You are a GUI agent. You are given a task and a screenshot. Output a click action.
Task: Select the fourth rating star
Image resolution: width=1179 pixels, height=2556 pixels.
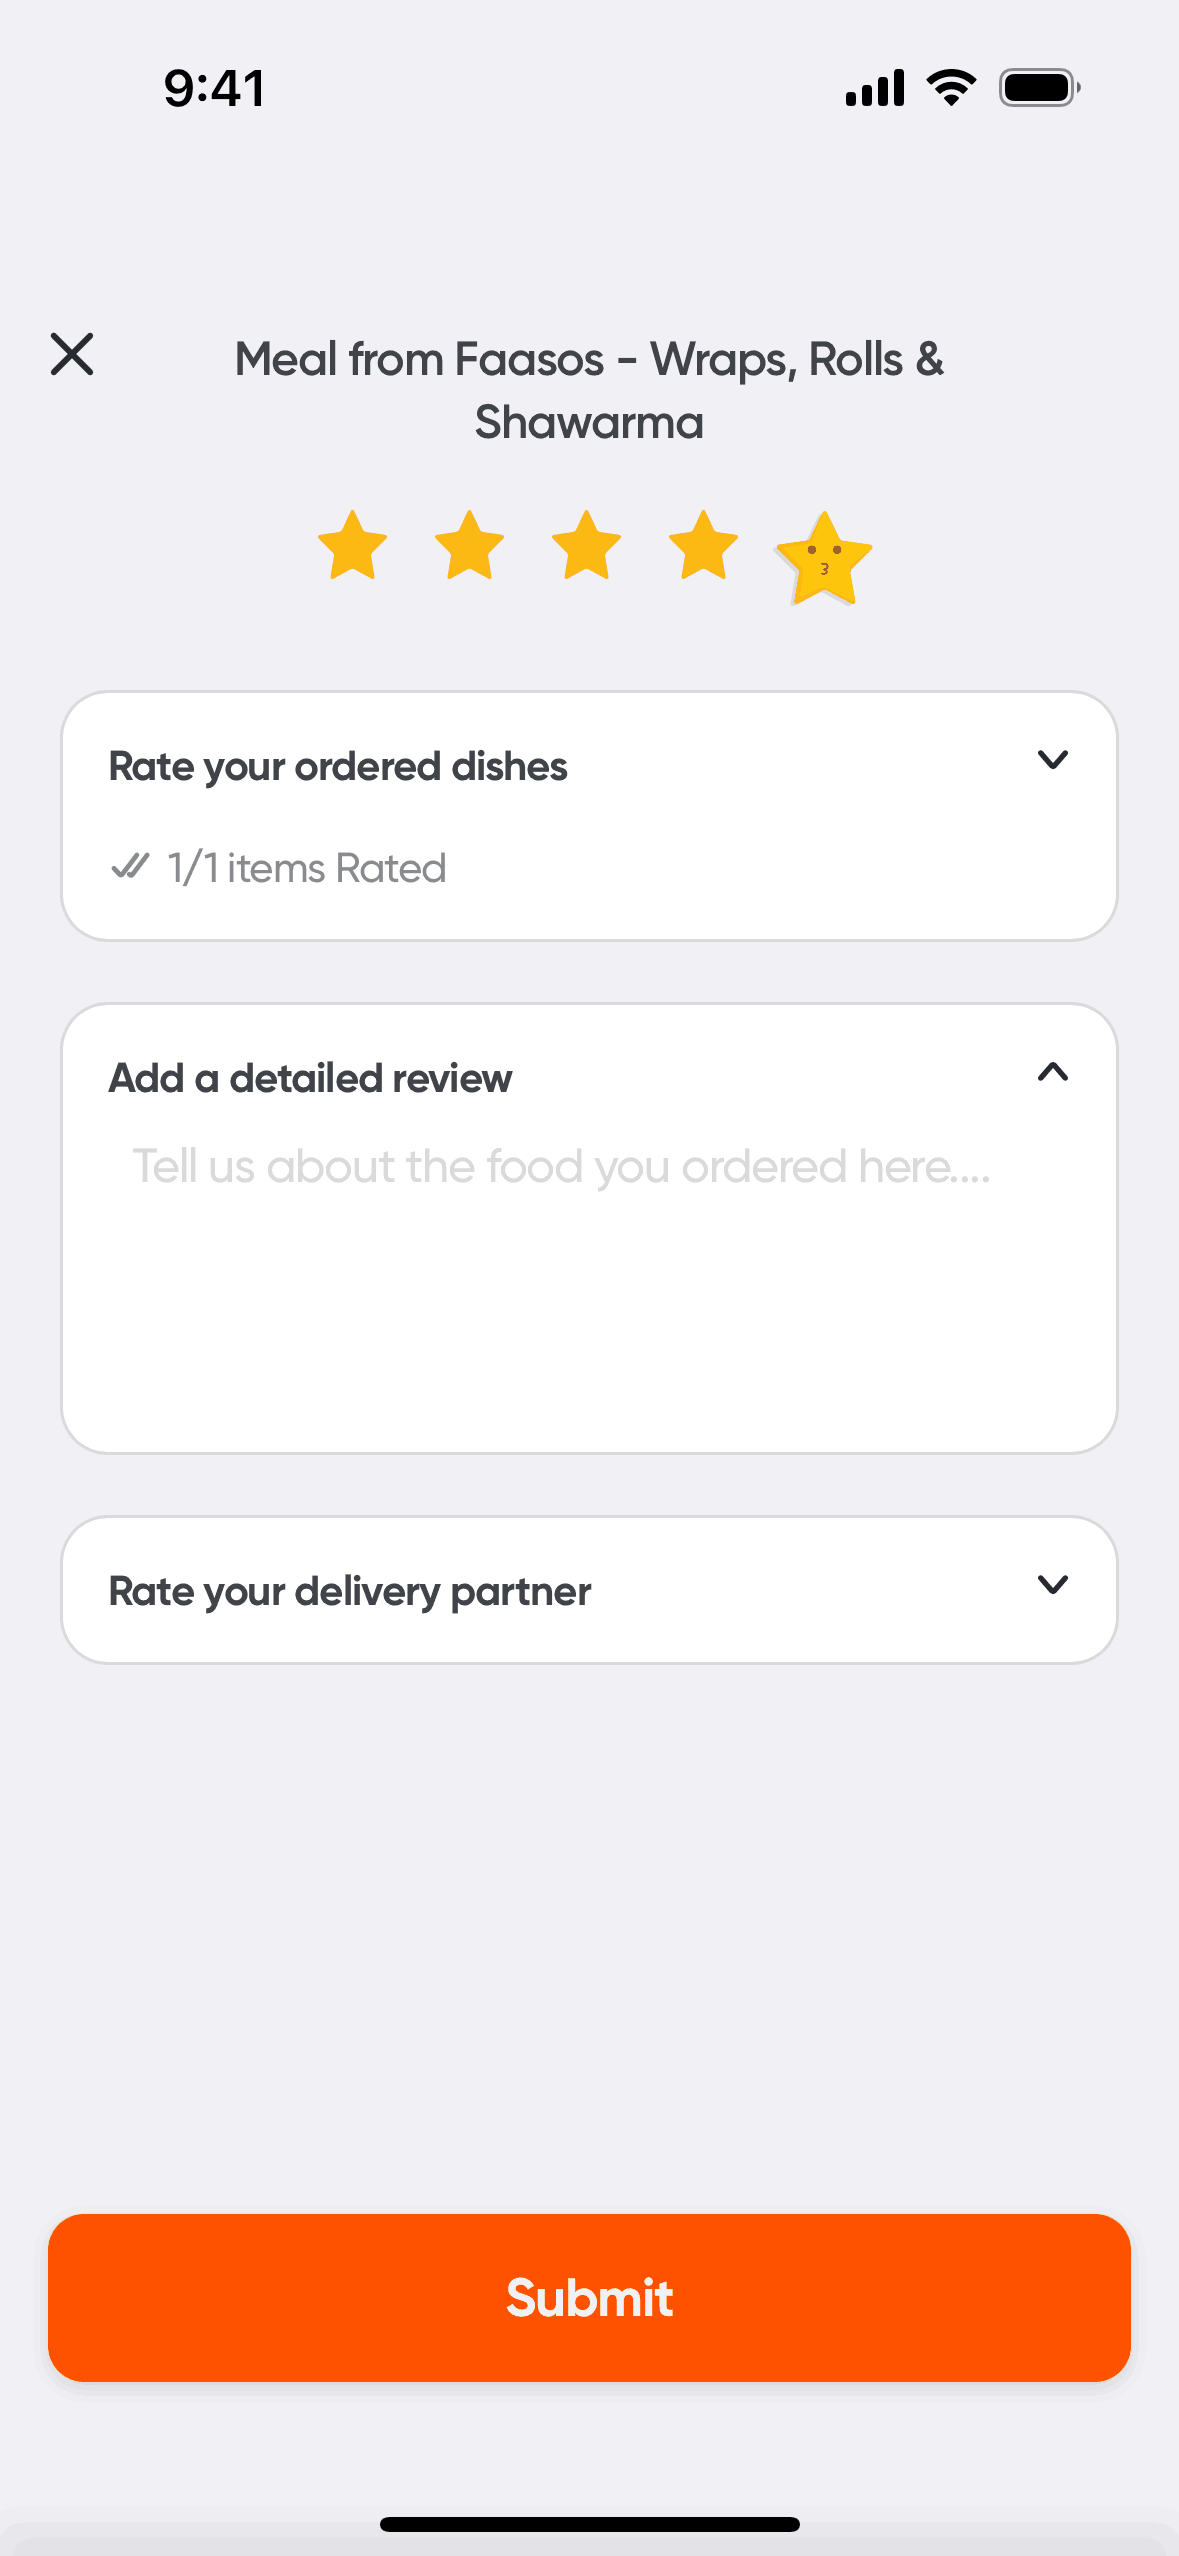tap(703, 546)
